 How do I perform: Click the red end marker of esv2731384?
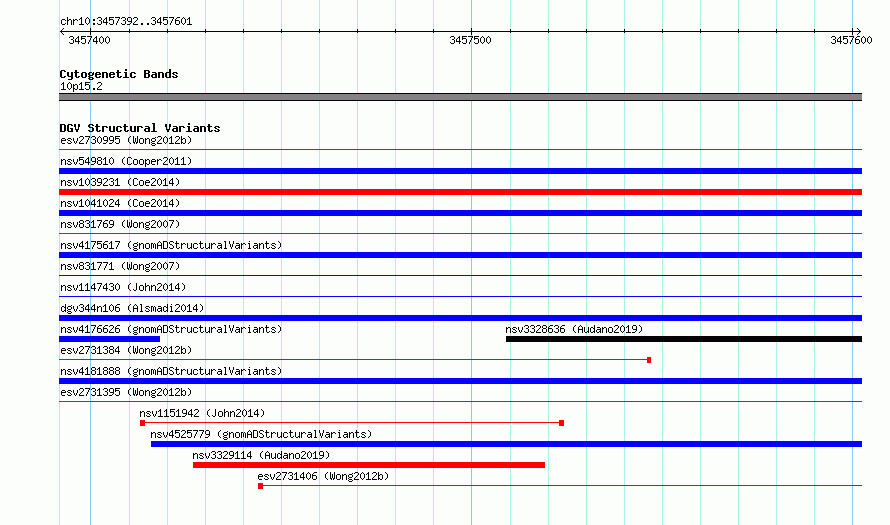(x=649, y=360)
